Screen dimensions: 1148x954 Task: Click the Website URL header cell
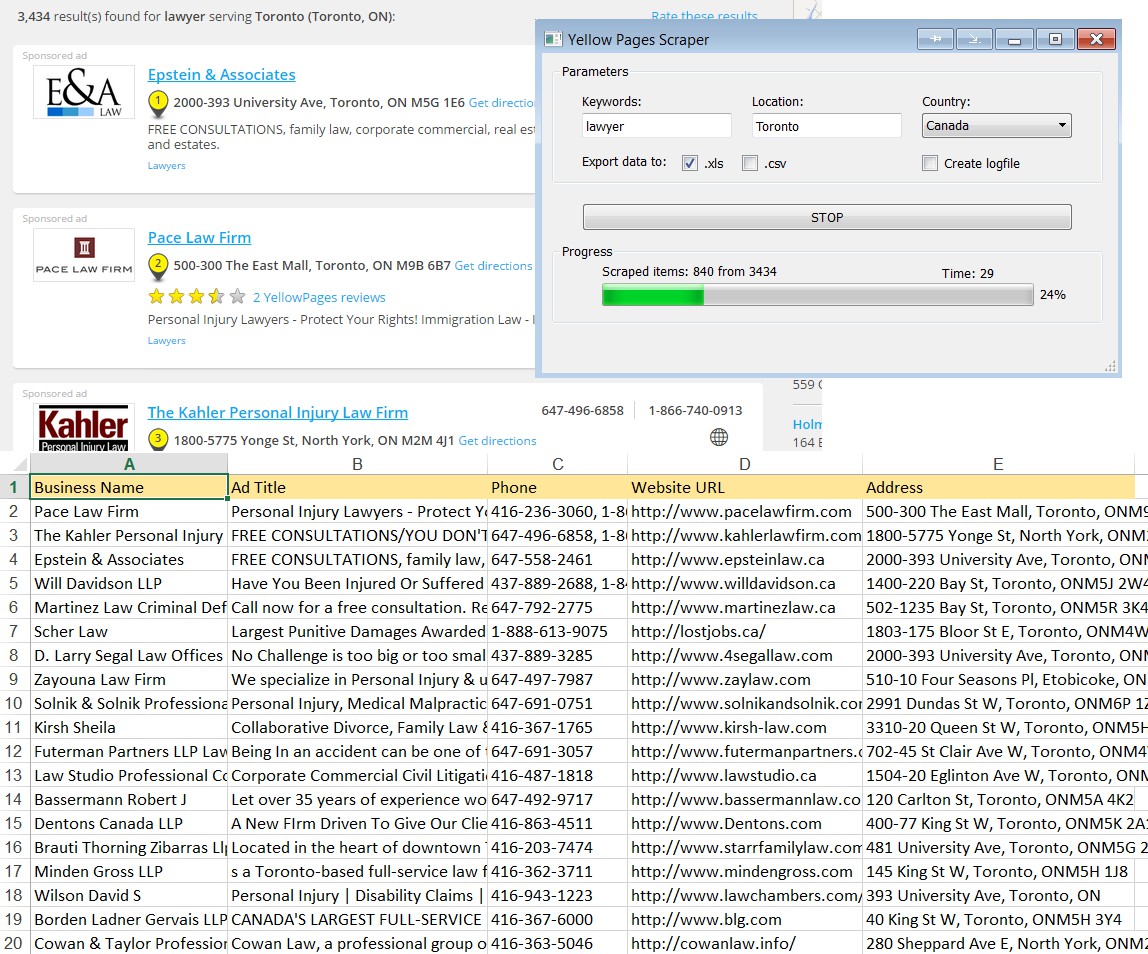[x=745, y=488]
